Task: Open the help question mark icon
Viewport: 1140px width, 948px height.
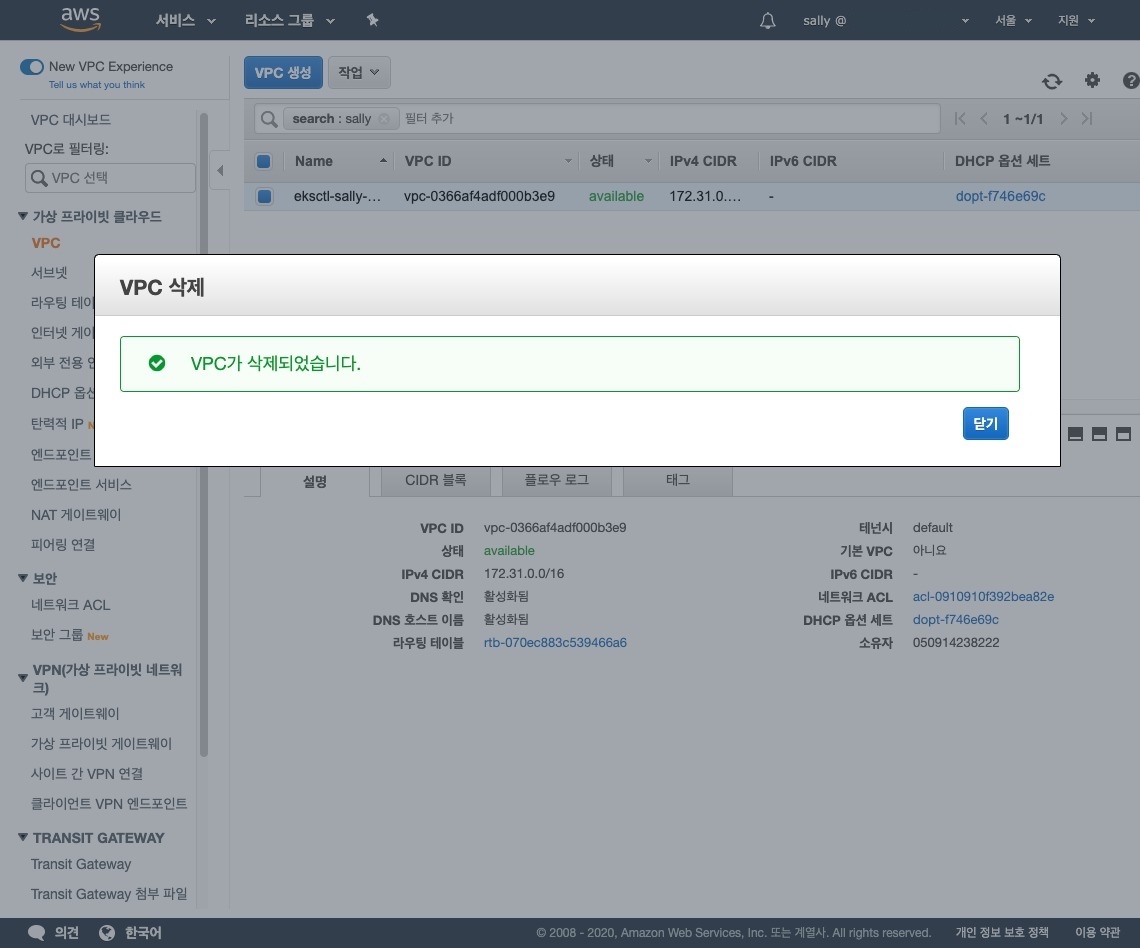Action: [1130, 80]
